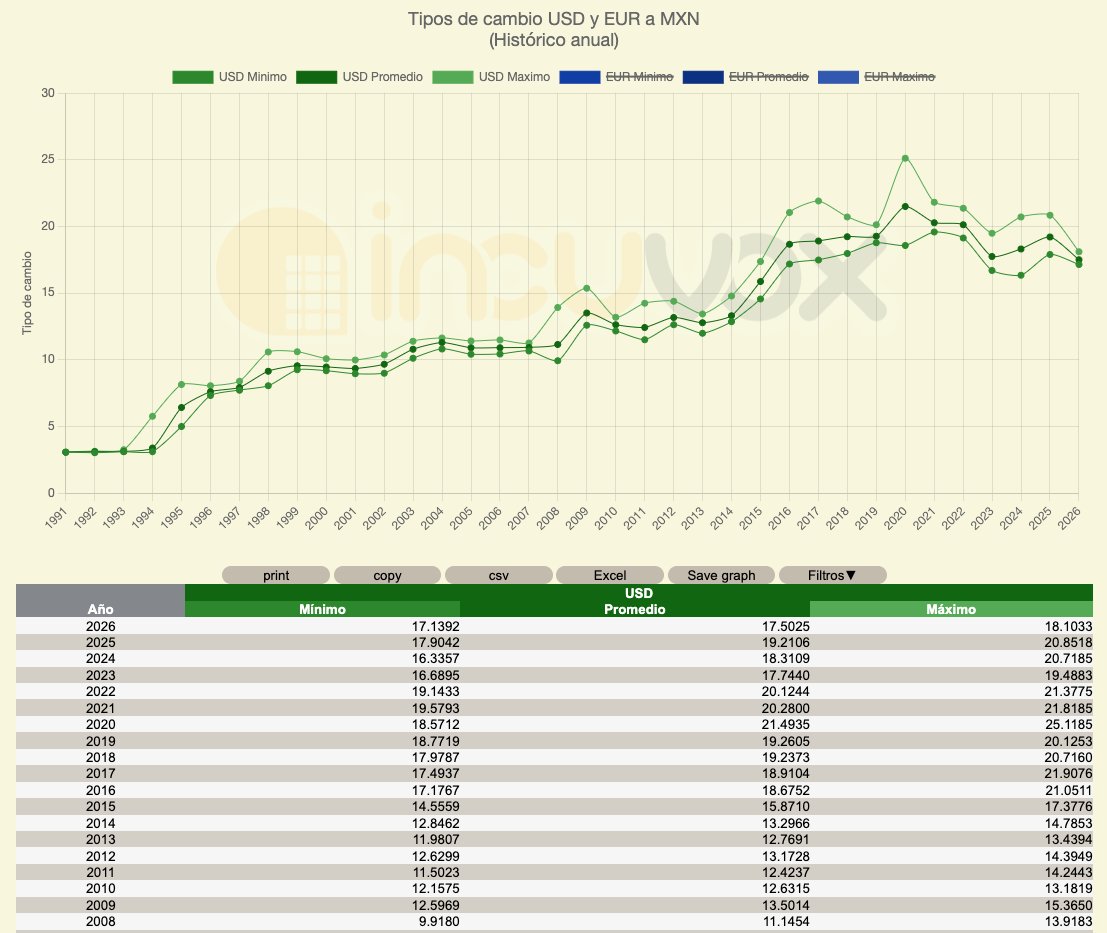Click the EUR Promedio dark blue swatch
This screenshot has height=933, width=1107.
click(x=703, y=77)
